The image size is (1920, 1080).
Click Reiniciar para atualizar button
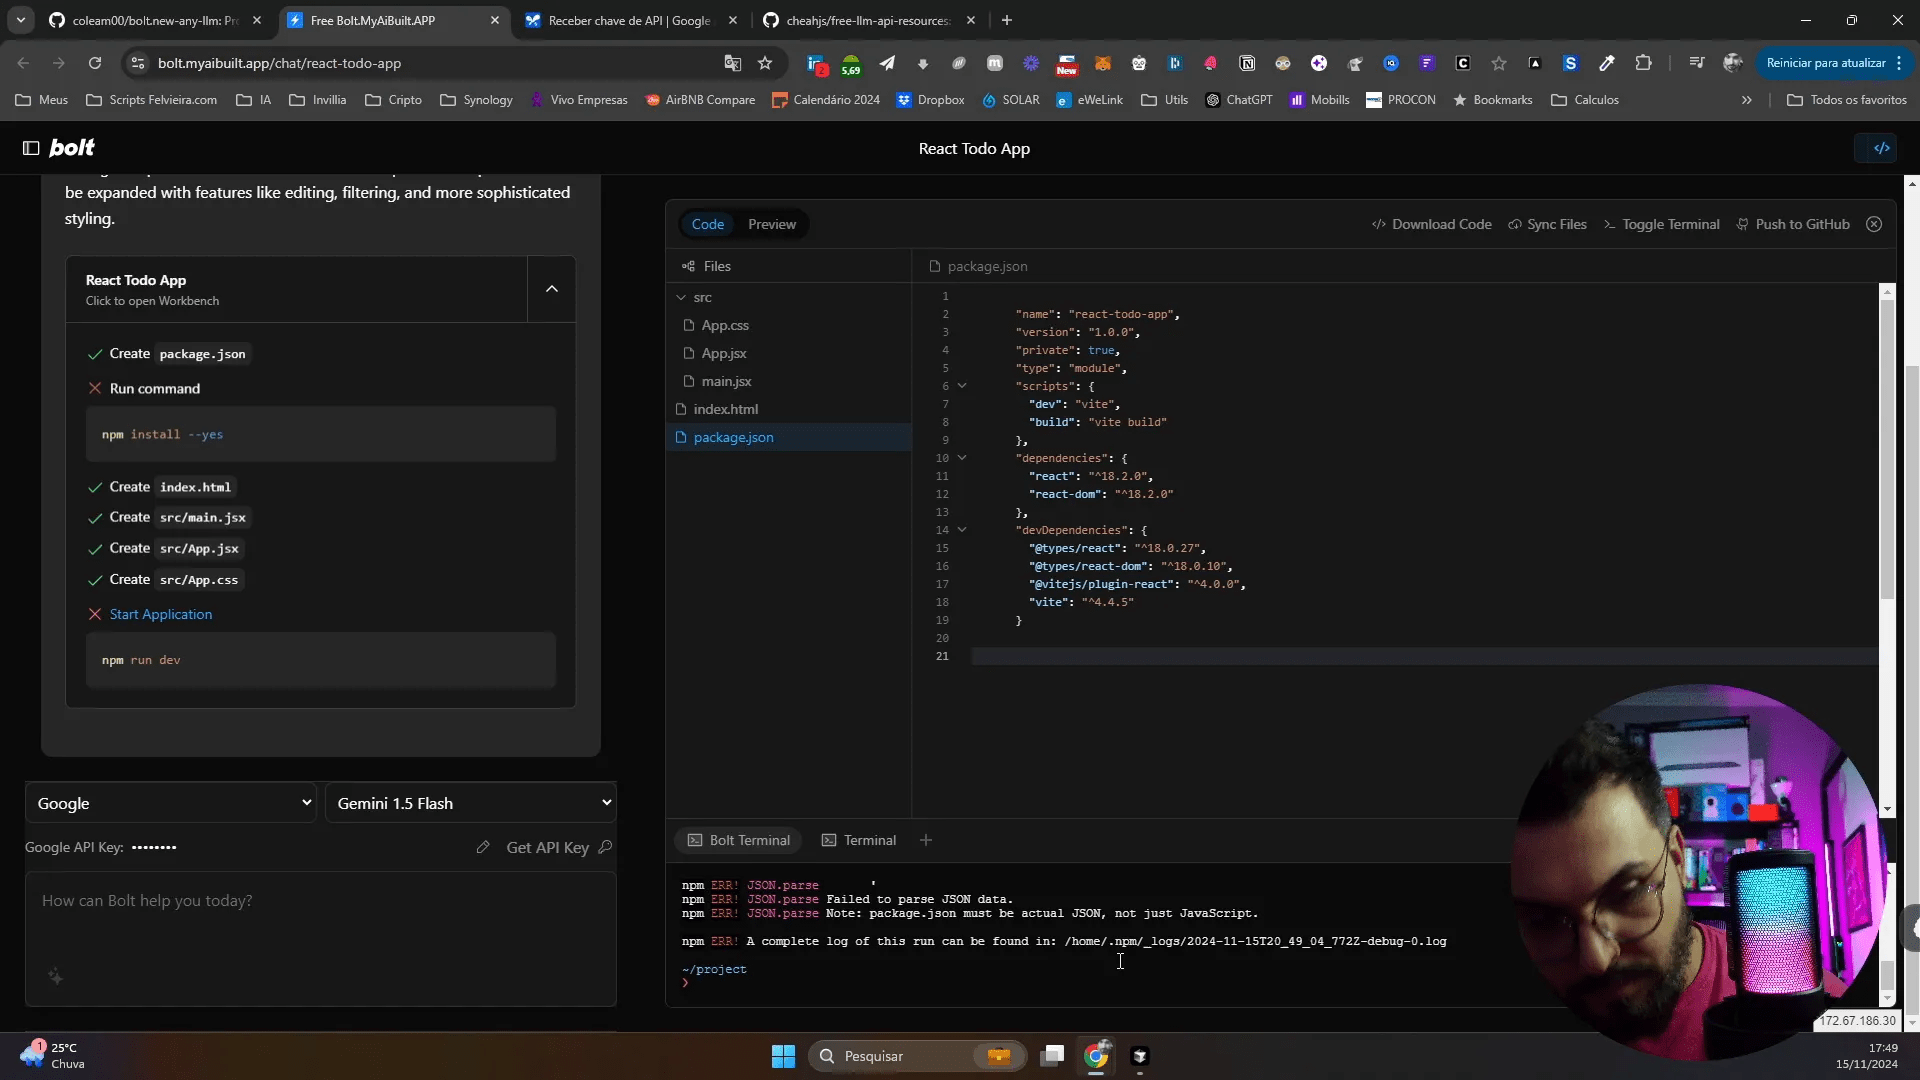coord(1835,63)
